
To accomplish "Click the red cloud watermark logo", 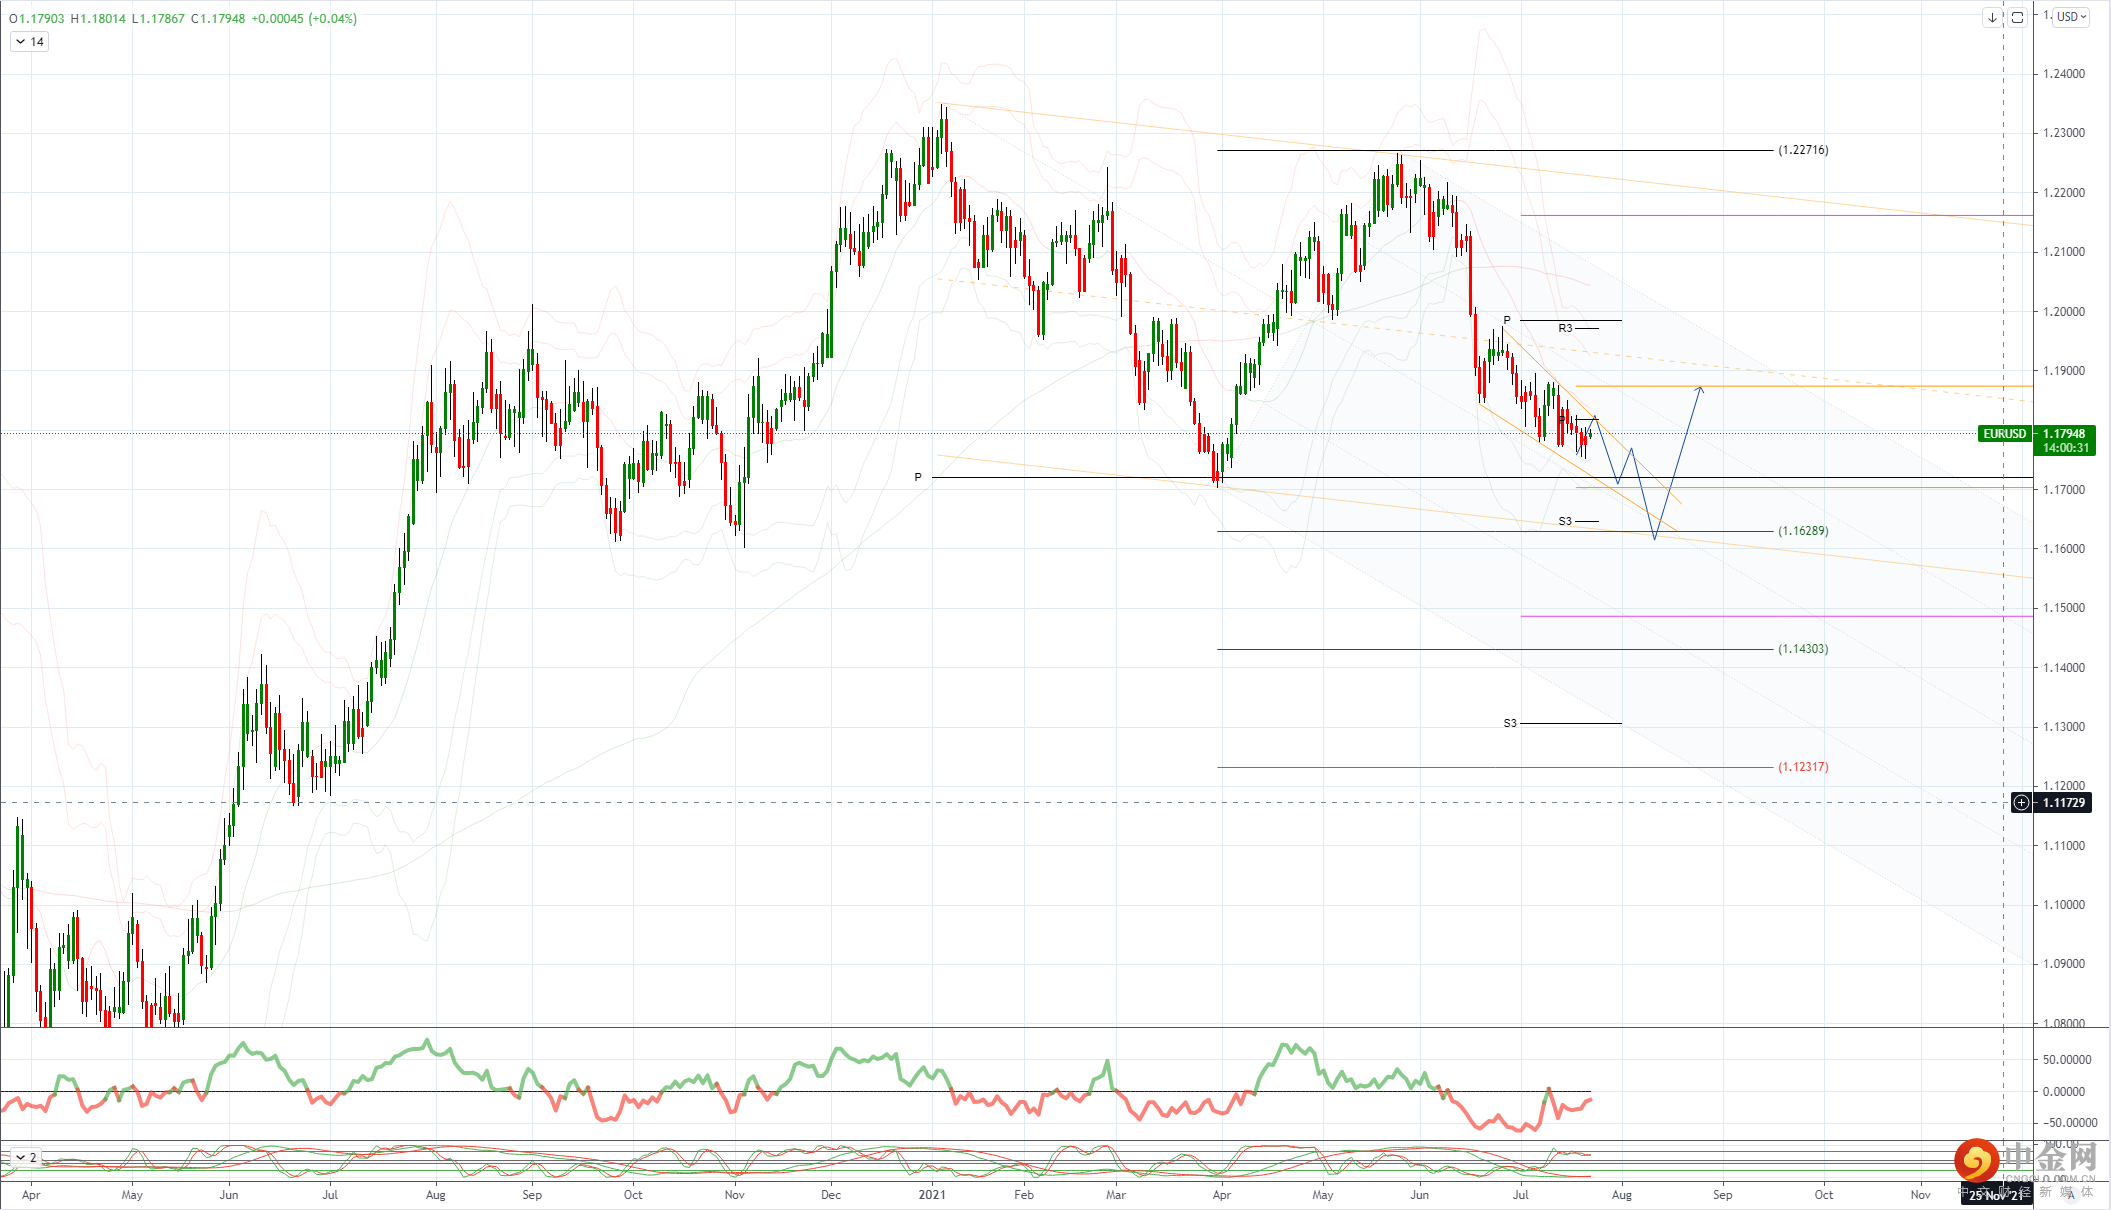I will tap(1975, 1160).
